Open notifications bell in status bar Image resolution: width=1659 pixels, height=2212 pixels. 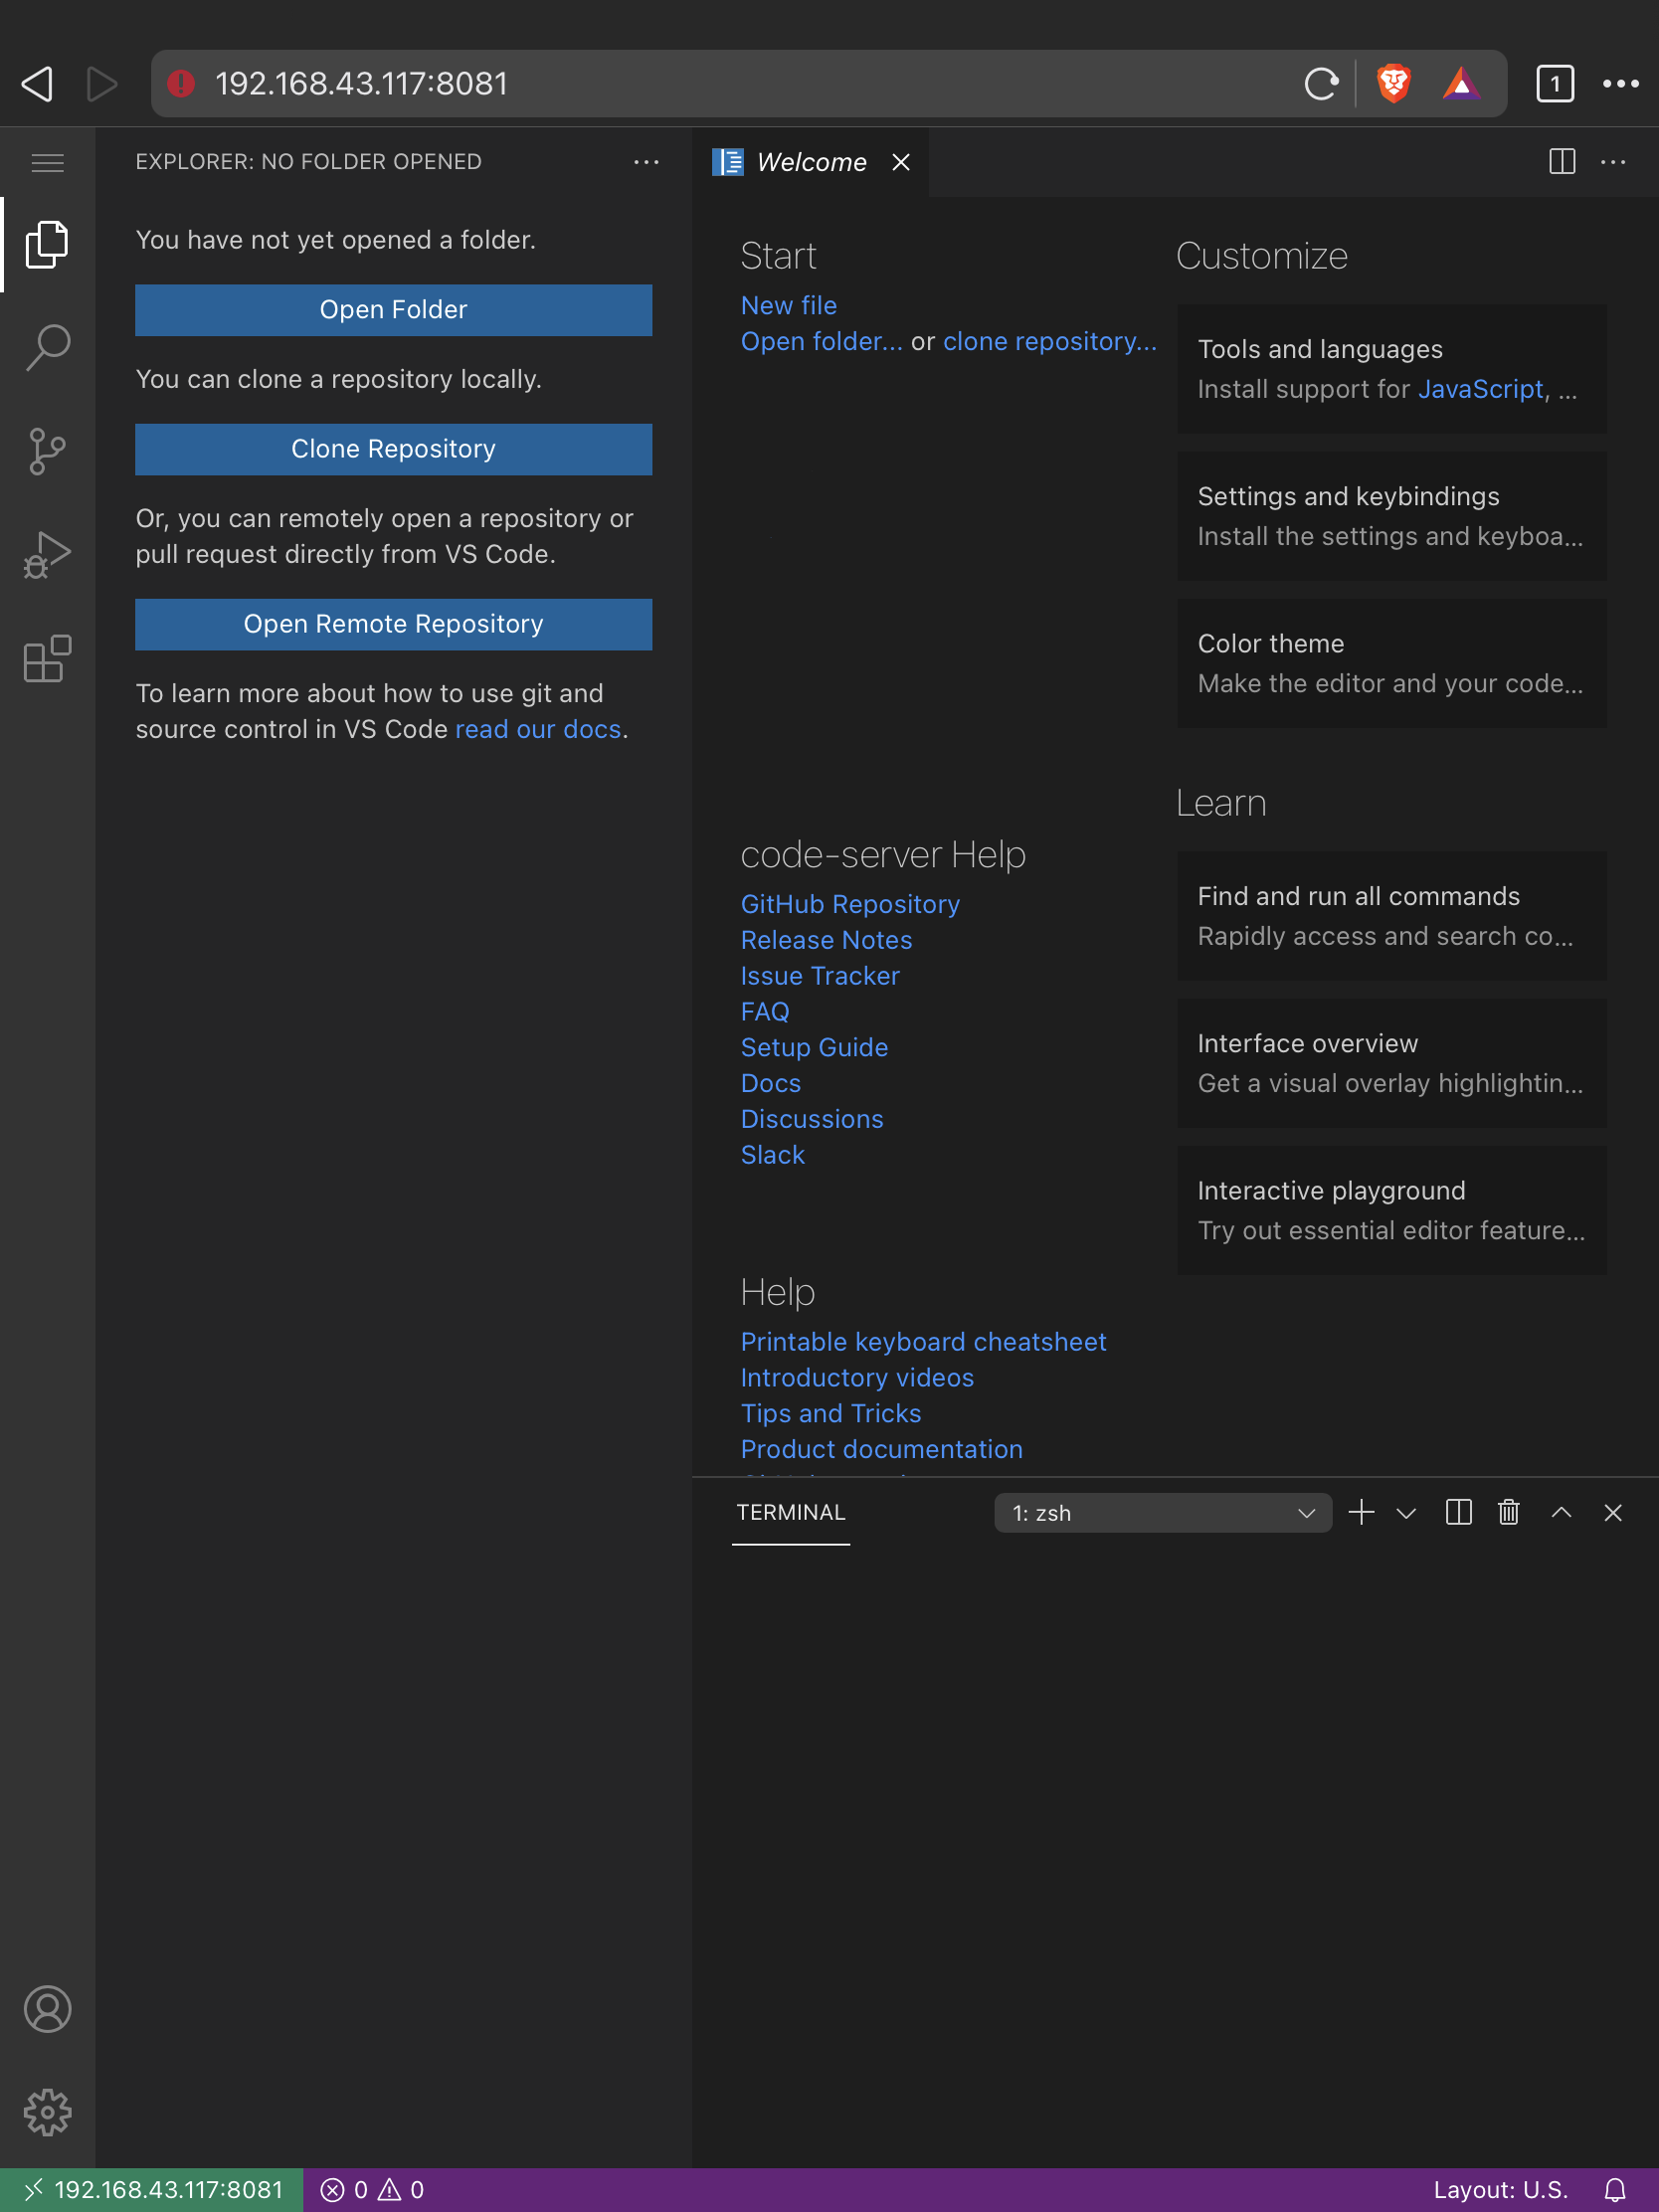pyautogui.click(x=1615, y=2190)
